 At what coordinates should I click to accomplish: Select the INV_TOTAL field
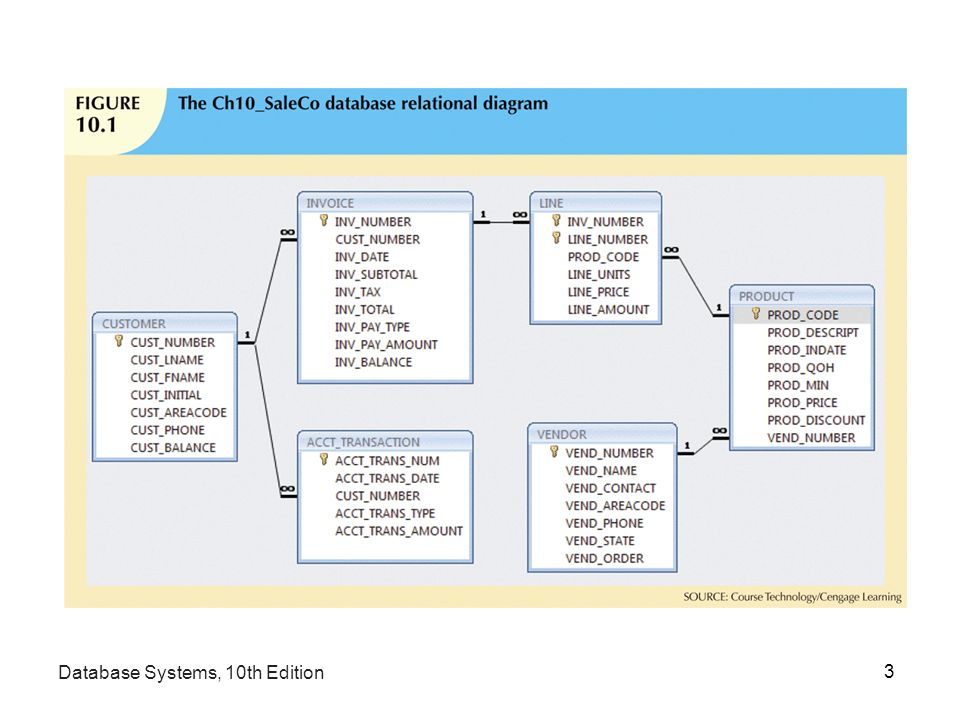(x=364, y=310)
